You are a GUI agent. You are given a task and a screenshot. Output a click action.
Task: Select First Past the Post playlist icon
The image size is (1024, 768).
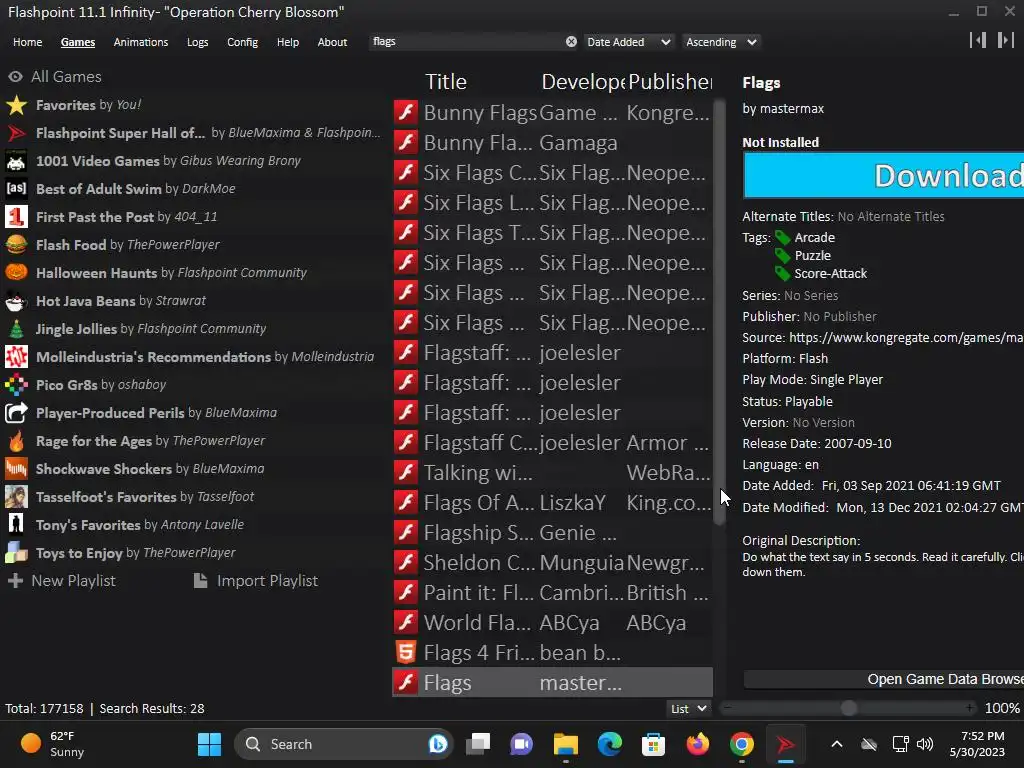16,217
